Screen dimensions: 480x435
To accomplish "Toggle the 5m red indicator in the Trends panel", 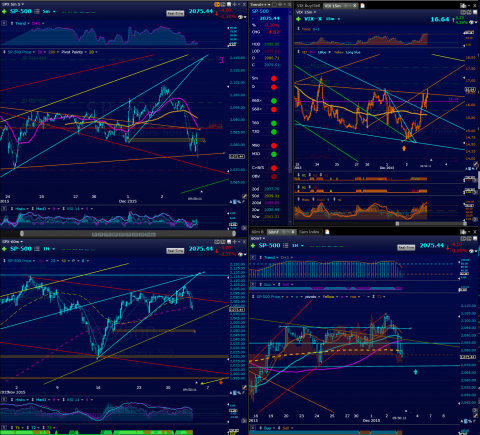I will tap(274, 79).
